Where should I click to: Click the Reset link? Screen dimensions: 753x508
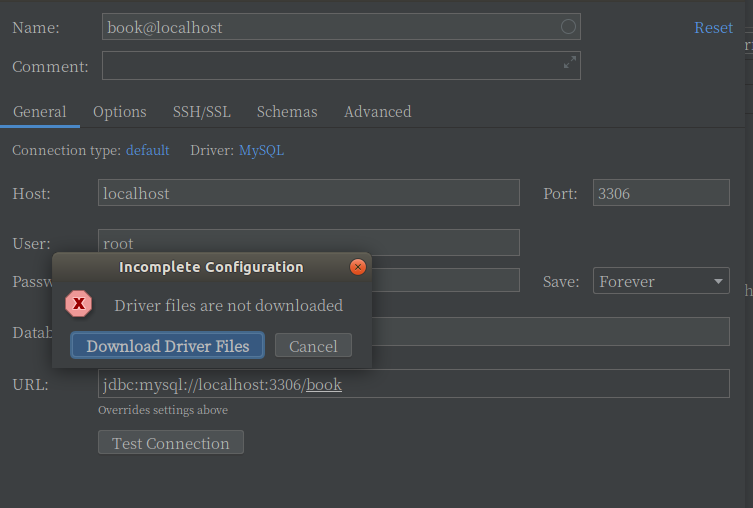coord(713,28)
